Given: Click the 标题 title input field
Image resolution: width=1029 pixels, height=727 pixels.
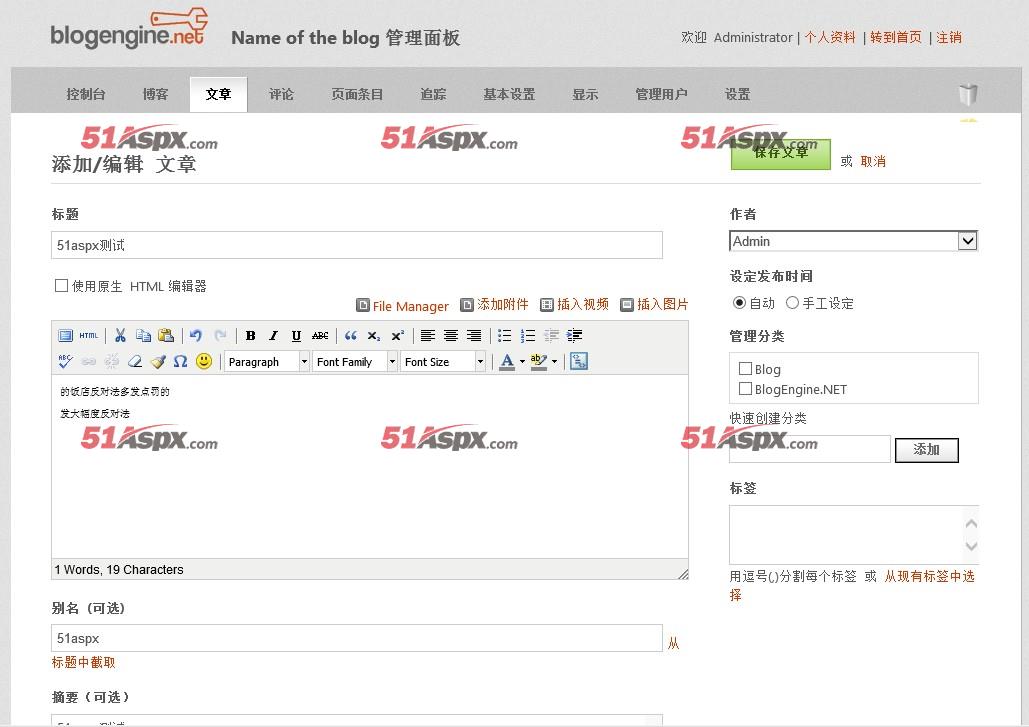Looking at the screenshot, I should coord(357,245).
